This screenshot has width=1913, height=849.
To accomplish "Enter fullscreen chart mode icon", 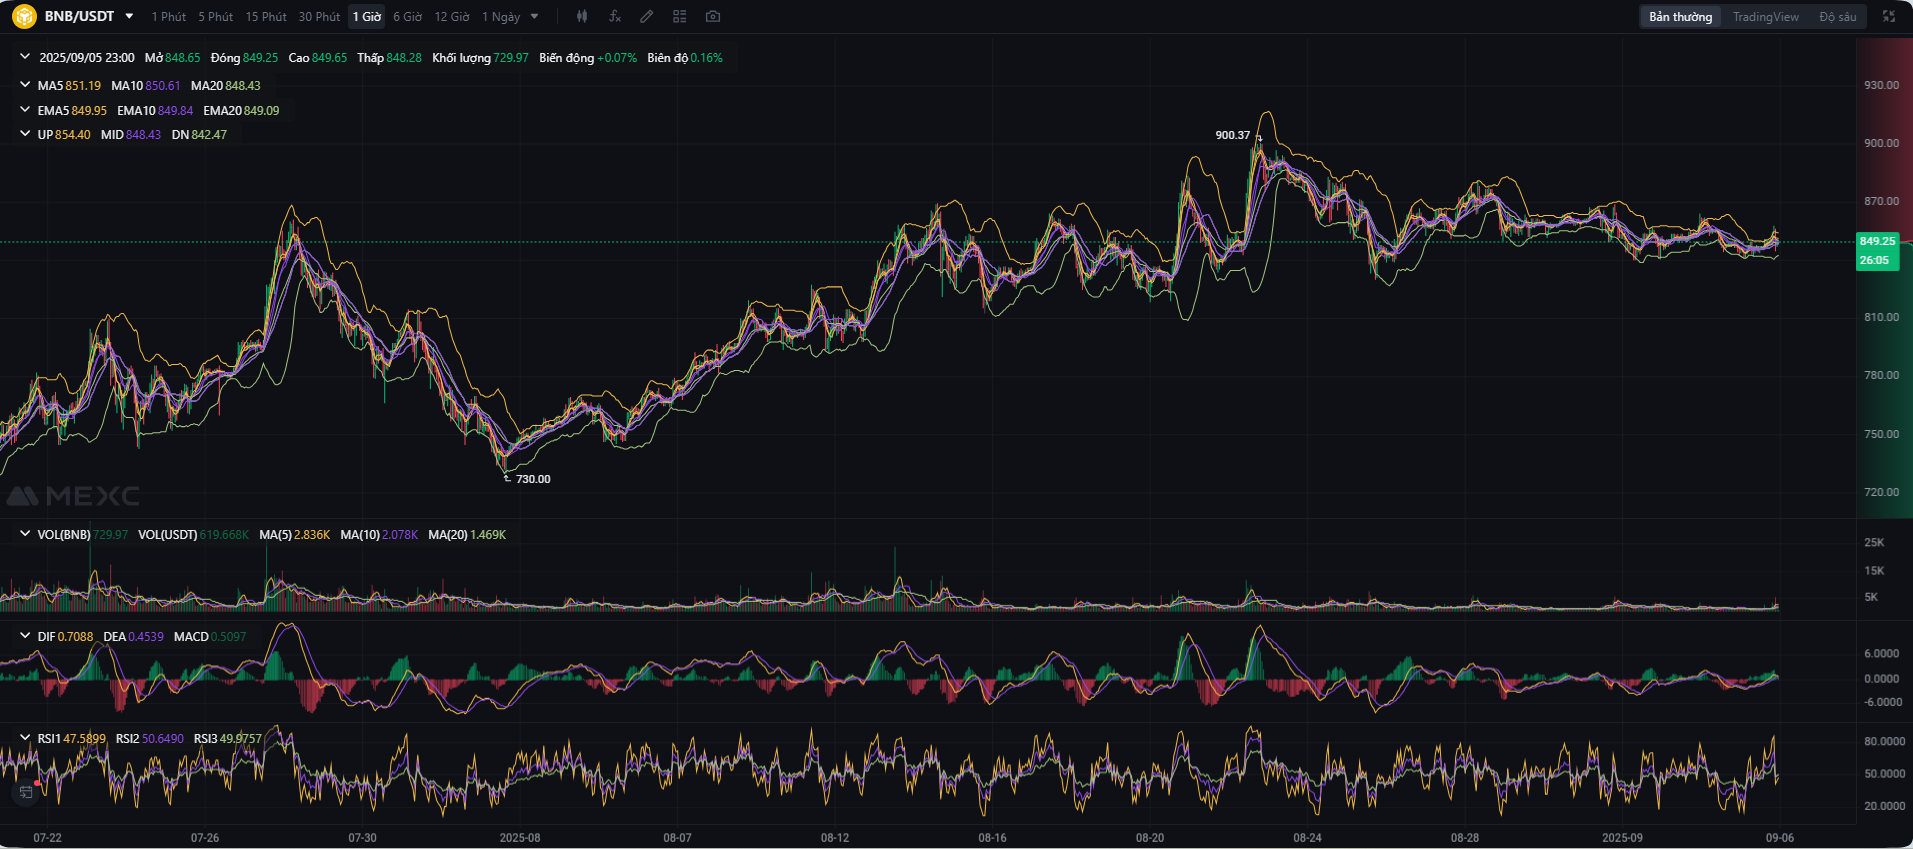I will pyautogui.click(x=1889, y=17).
